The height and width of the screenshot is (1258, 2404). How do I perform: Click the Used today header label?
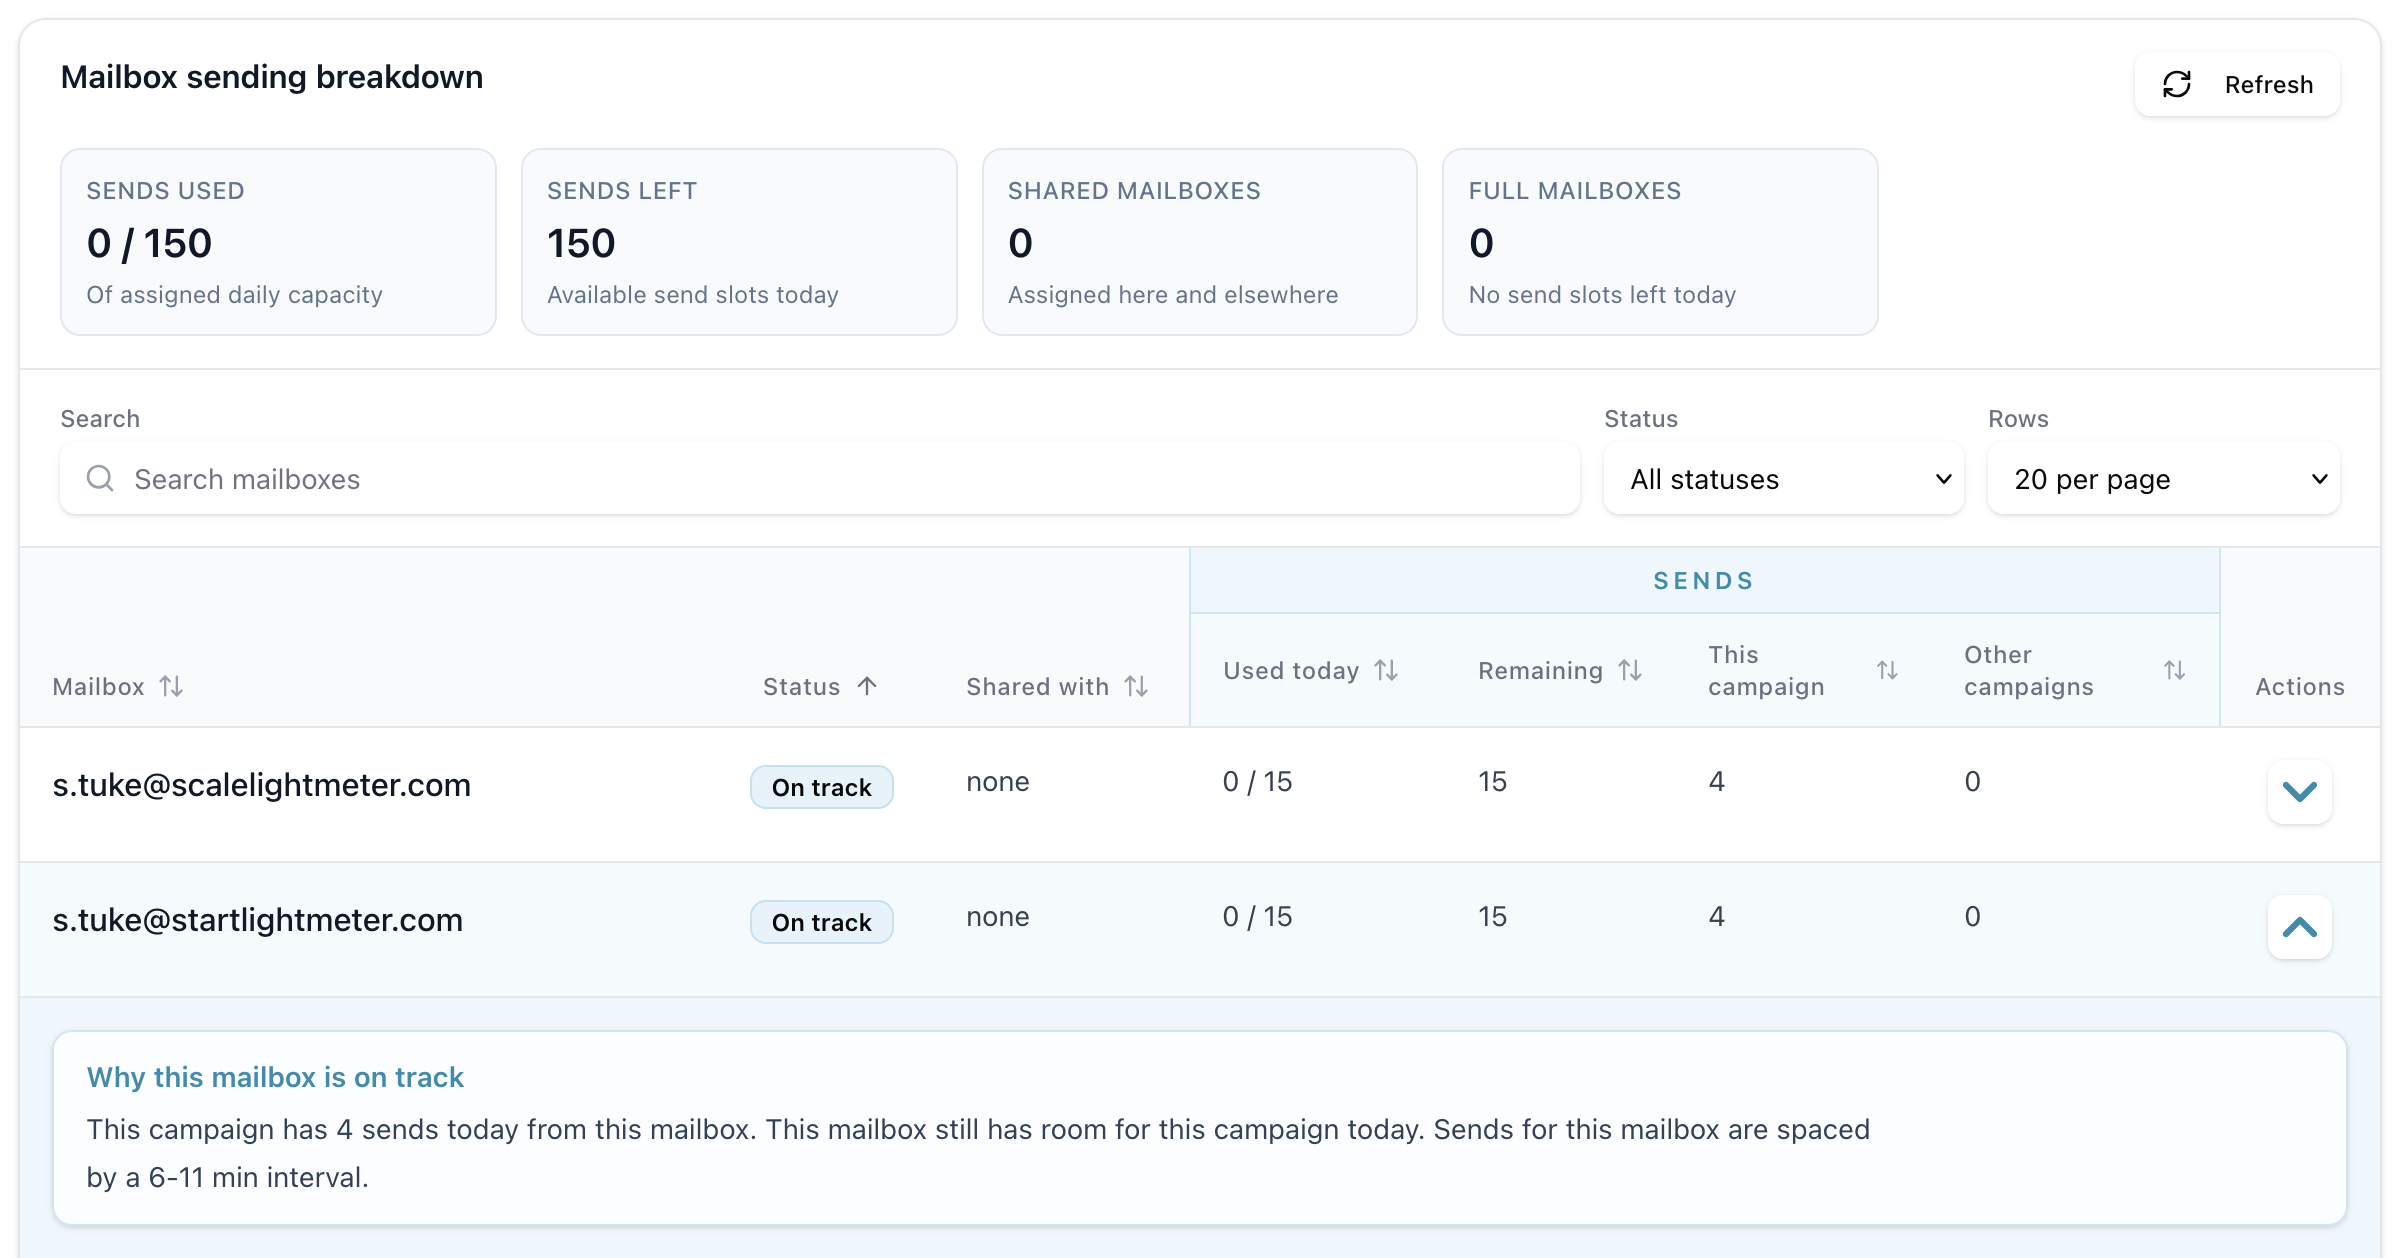[1291, 671]
